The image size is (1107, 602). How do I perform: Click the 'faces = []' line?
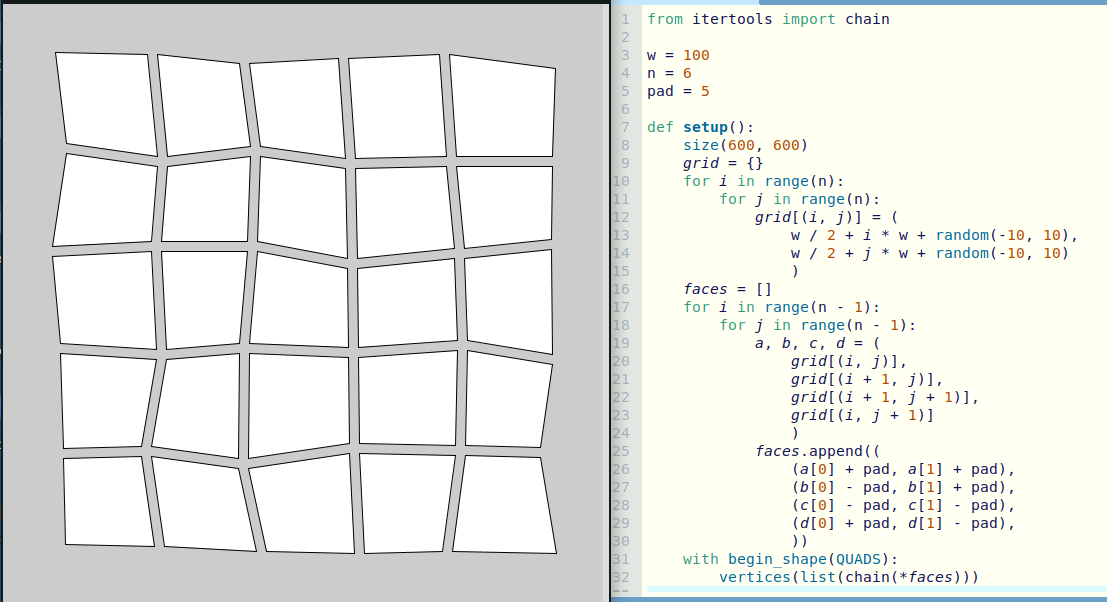coord(727,289)
